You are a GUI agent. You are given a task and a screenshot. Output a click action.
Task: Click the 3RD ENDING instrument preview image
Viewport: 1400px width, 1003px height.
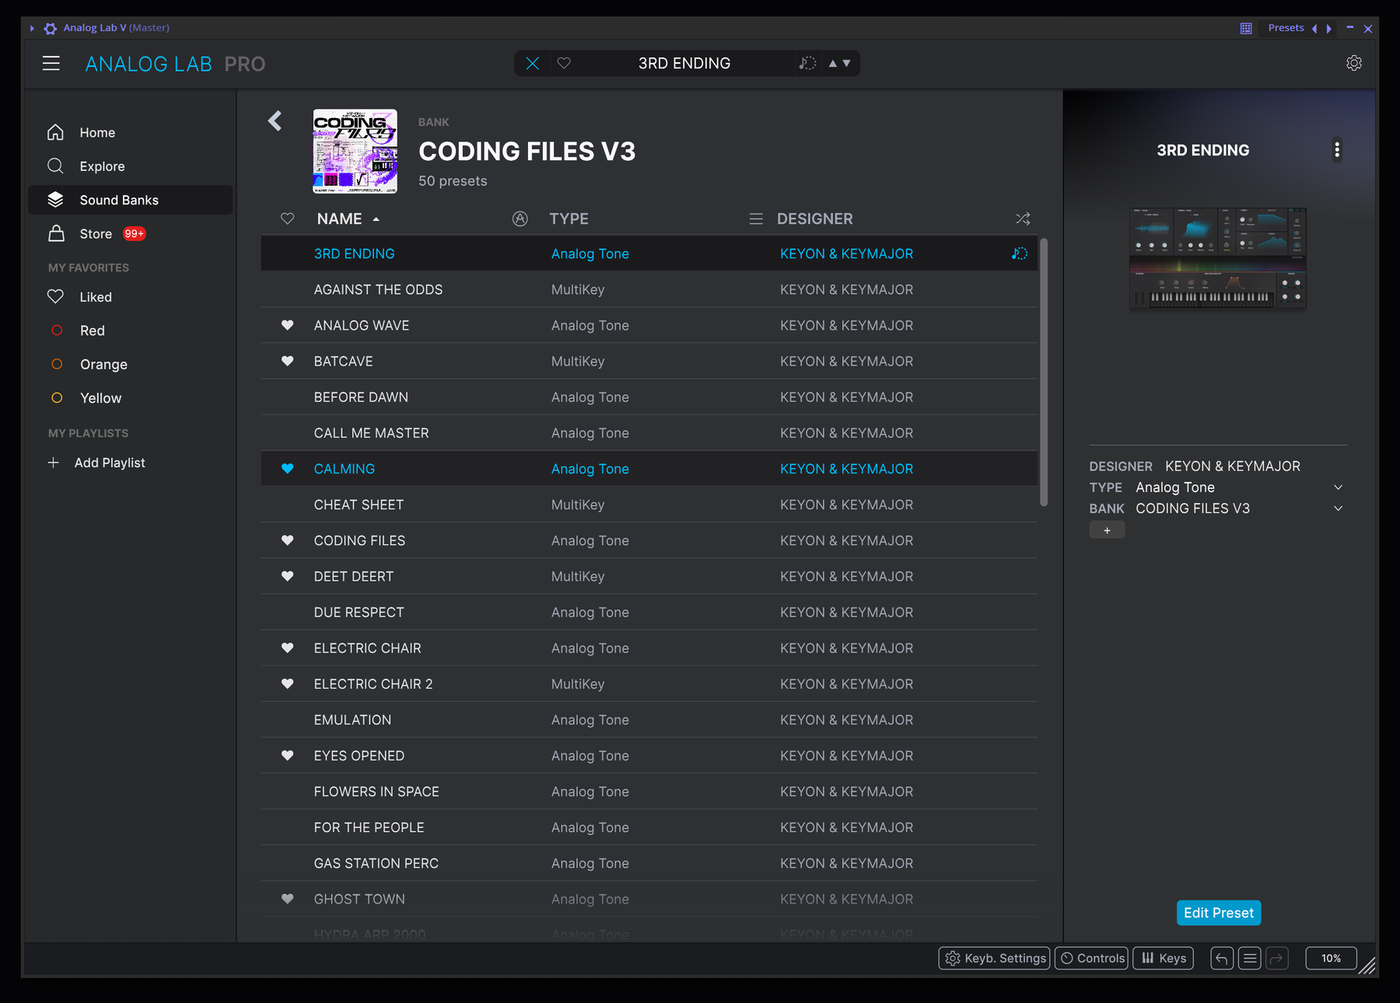pos(1217,258)
